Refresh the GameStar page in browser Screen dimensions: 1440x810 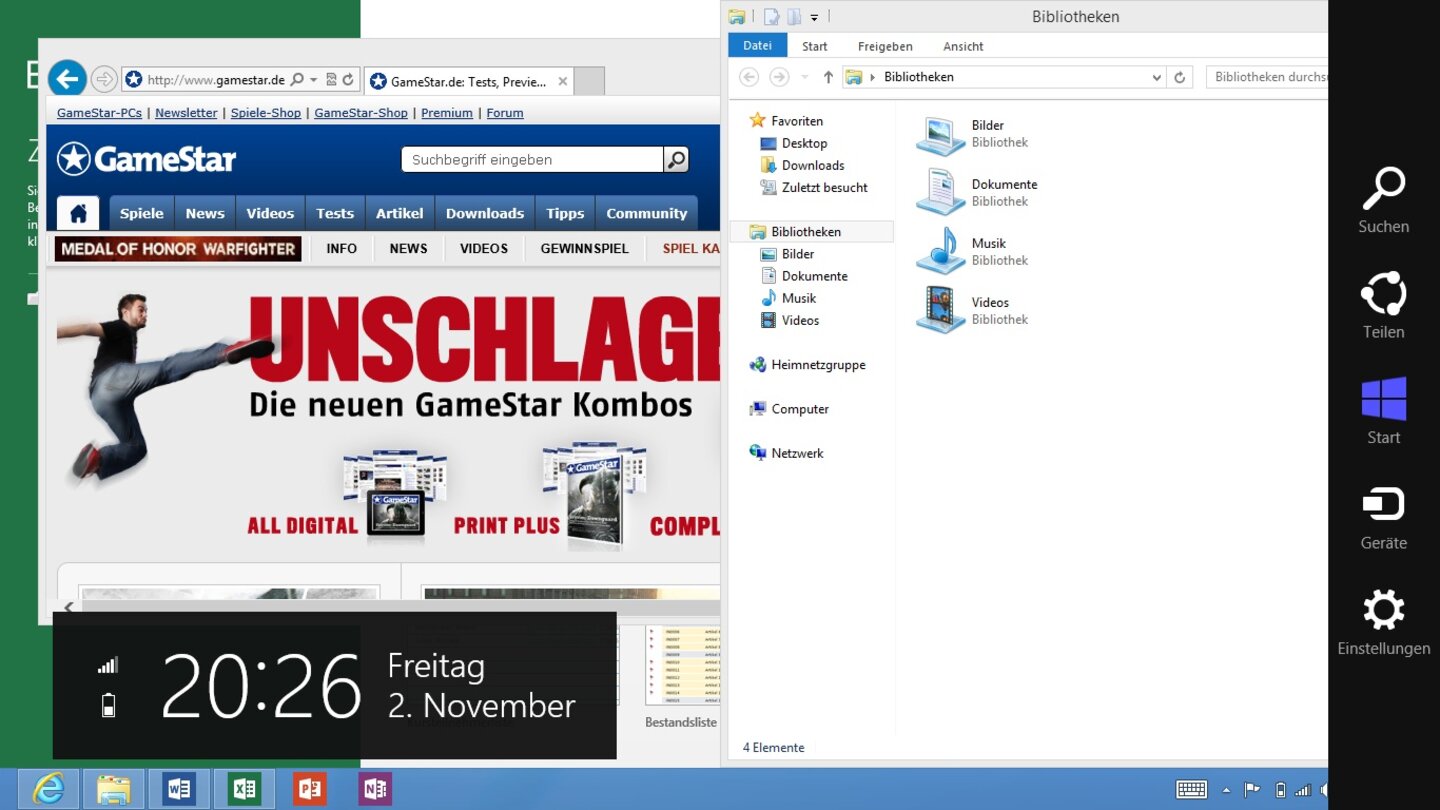348,79
